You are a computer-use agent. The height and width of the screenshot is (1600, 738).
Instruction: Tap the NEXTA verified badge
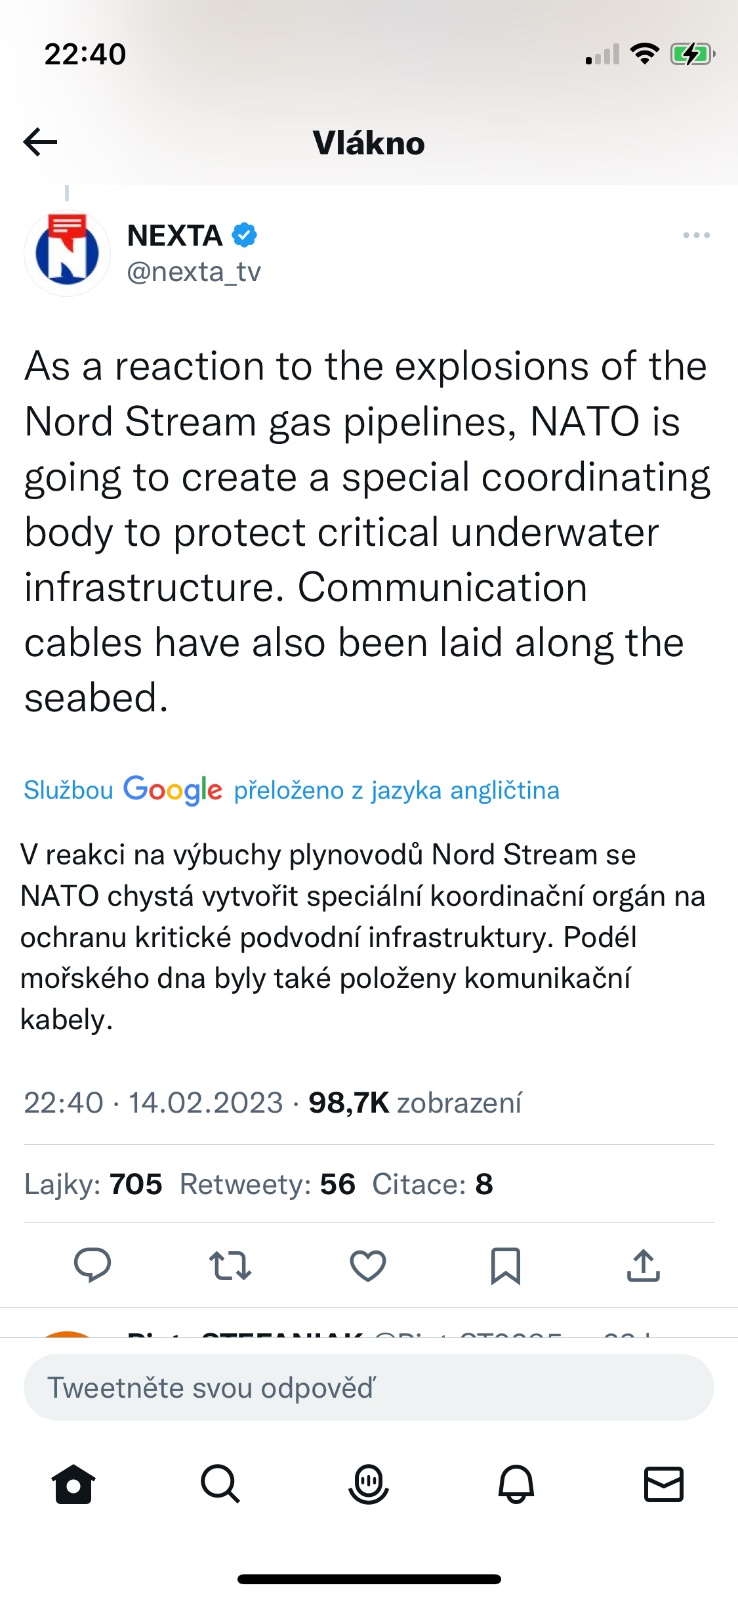245,235
